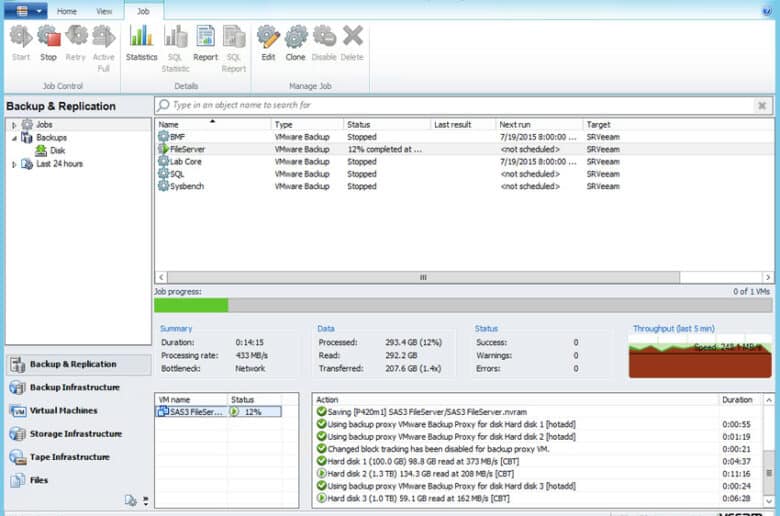Open Backup & Replication navigation view
Image resolution: width=780 pixels, height=516 pixels.
click(x=79, y=364)
